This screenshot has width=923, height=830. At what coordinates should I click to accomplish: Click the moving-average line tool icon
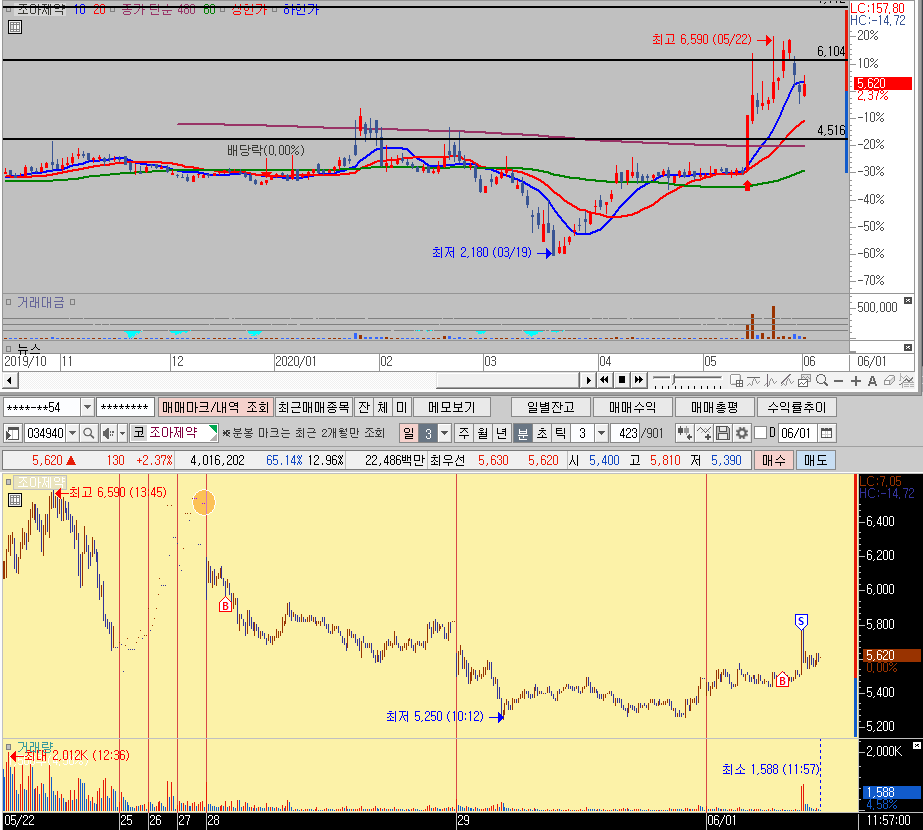[753, 381]
